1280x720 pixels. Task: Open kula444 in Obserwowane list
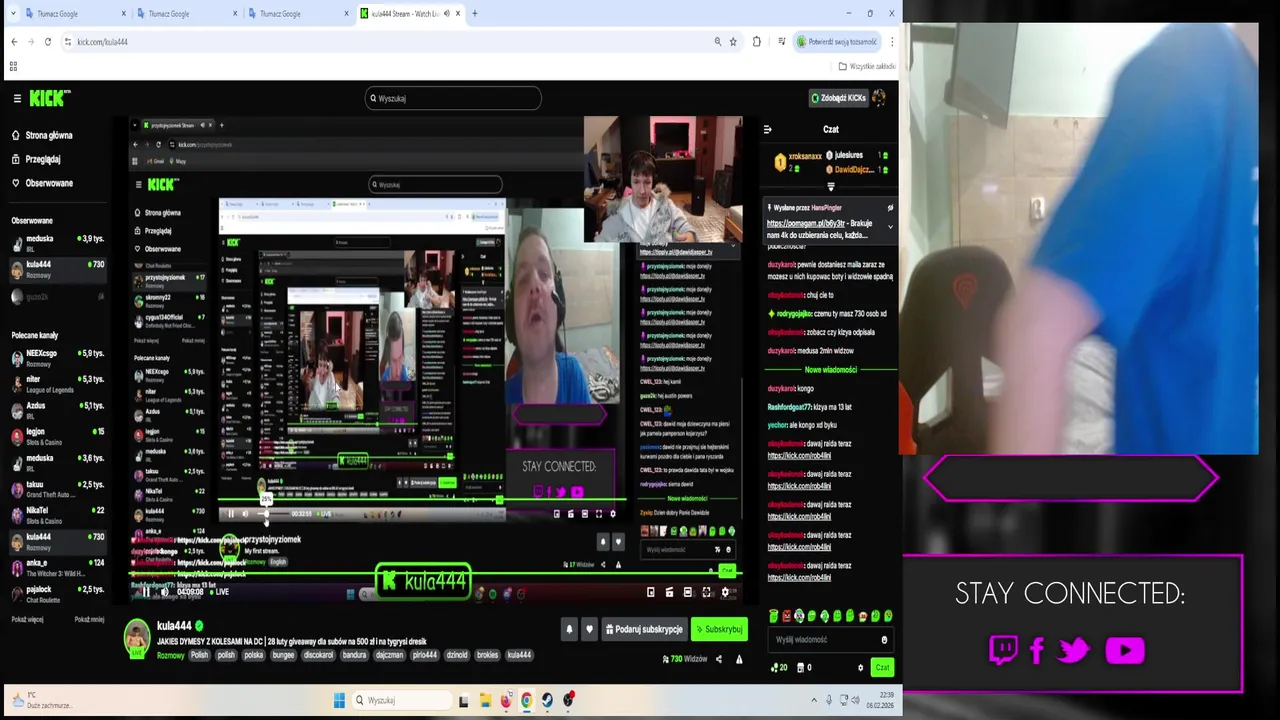[58, 269]
